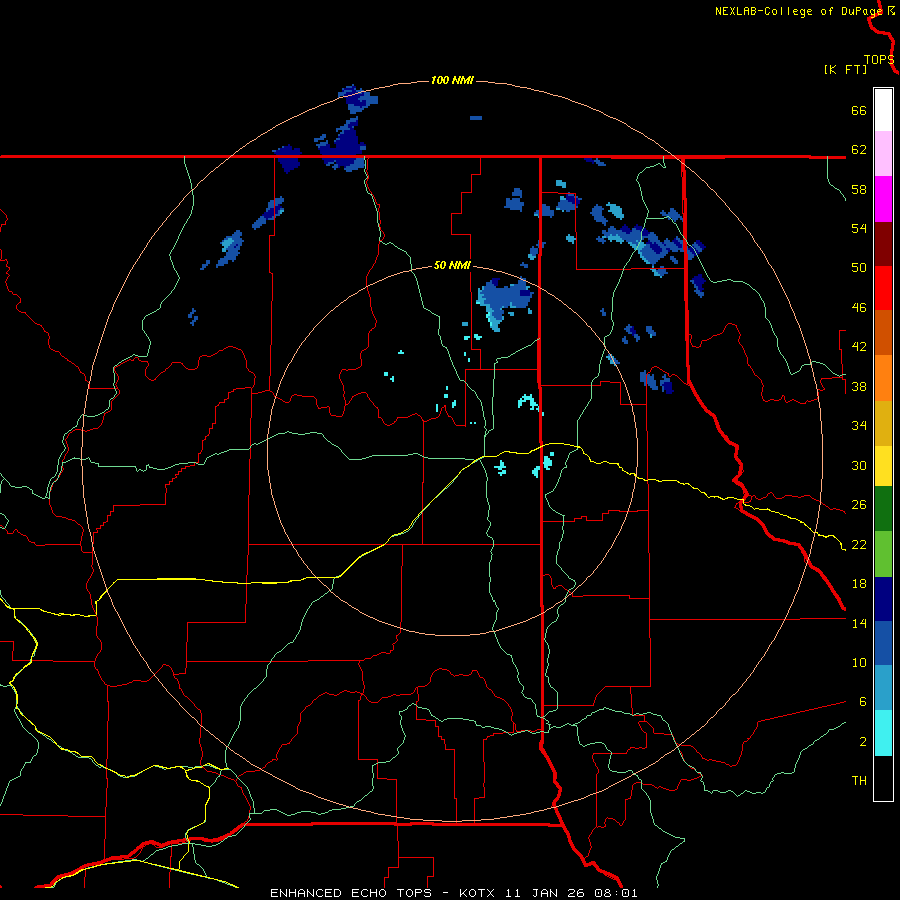Viewport: 900px width, 900px height.
Task: Click the legend value "18"
Action: pyautogui.click(x=859, y=584)
